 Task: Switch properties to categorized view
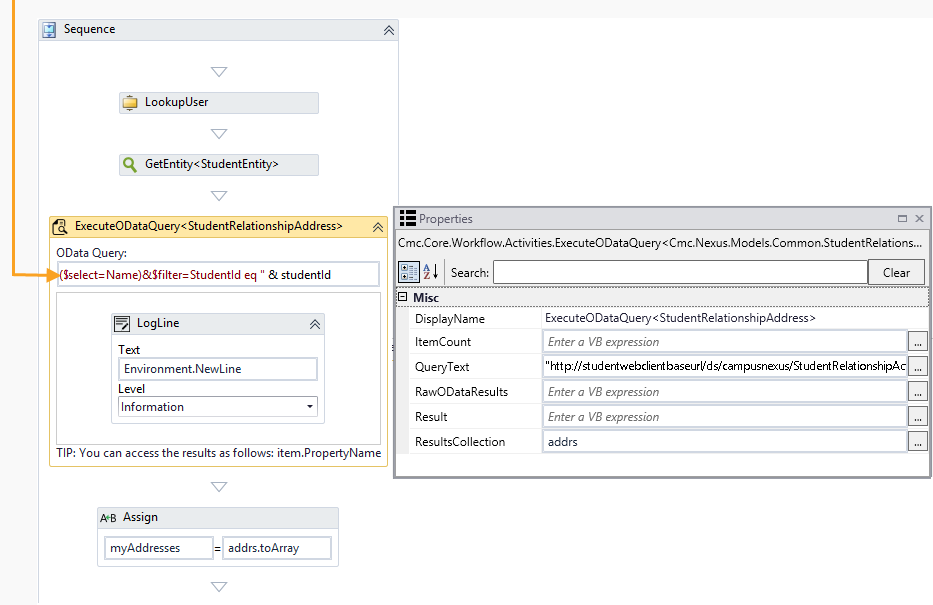[x=409, y=272]
